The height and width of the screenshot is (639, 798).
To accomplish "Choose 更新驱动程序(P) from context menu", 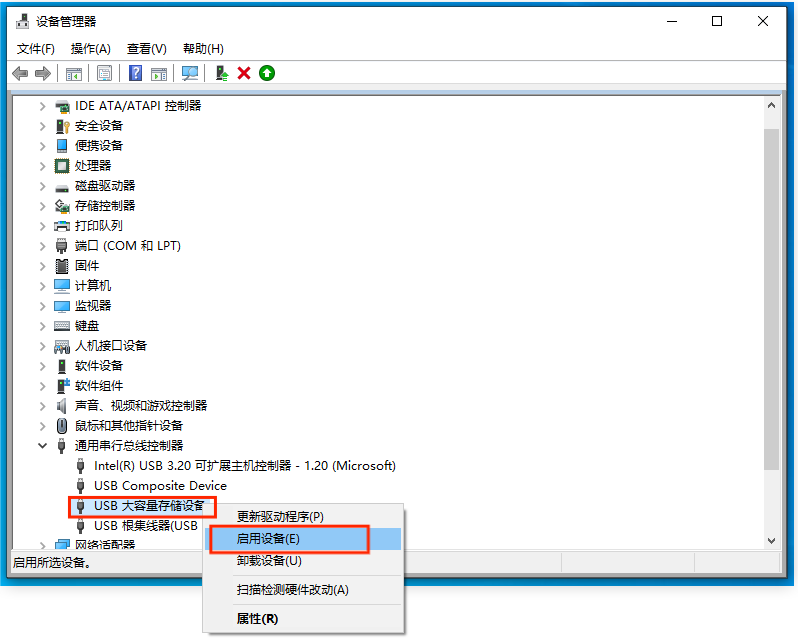I will [x=303, y=517].
